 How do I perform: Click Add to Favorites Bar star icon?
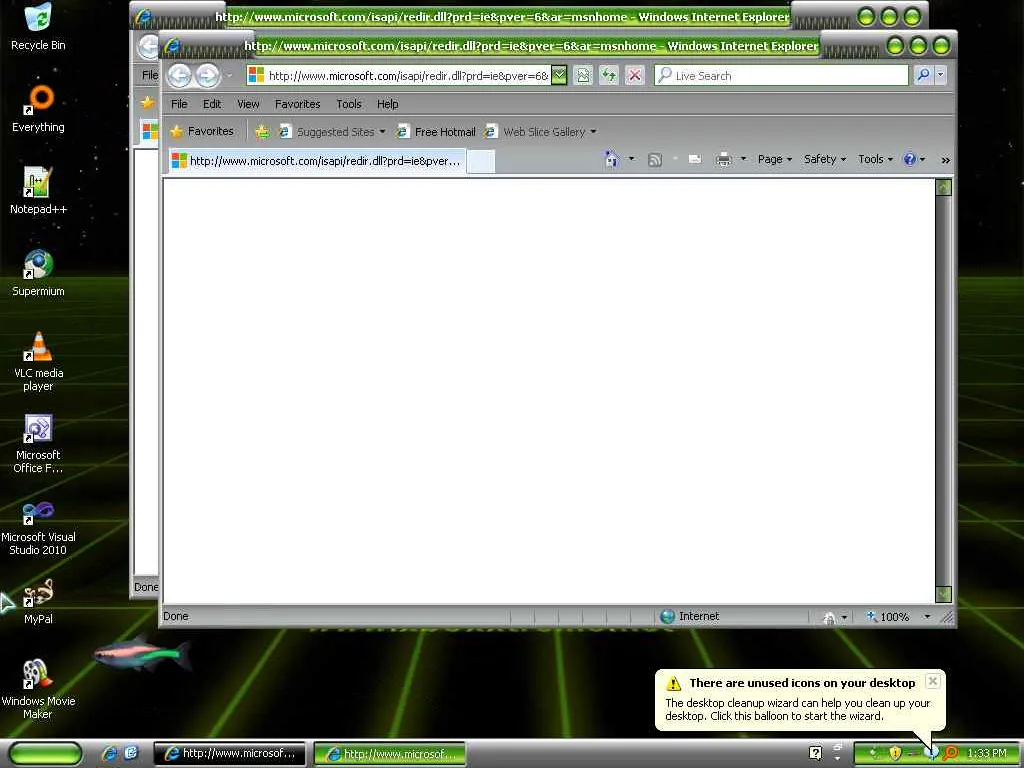(x=262, y=132)
